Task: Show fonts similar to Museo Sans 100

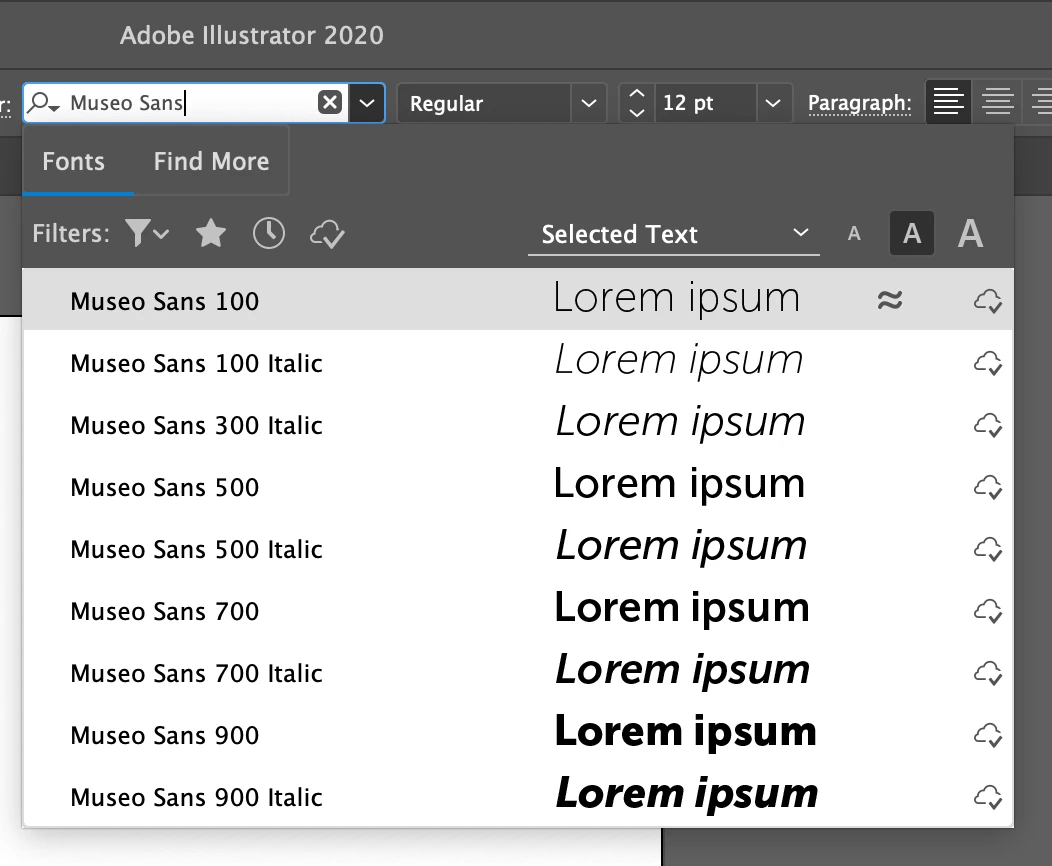Action: [890, 300]
